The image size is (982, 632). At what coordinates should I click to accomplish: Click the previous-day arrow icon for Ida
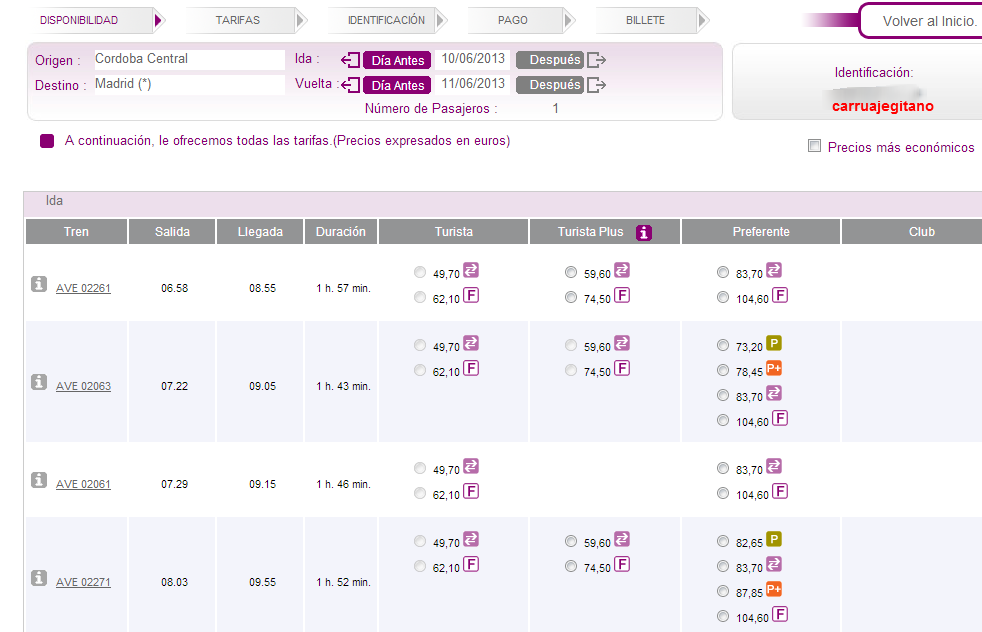click(x=351, y=60)
